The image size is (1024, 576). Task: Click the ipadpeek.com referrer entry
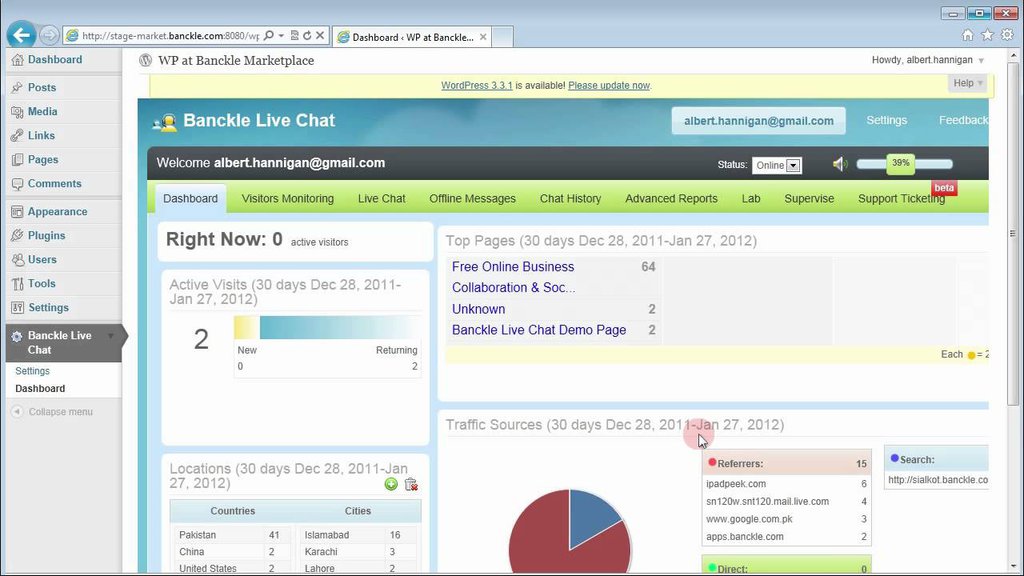tap(736, 484)
